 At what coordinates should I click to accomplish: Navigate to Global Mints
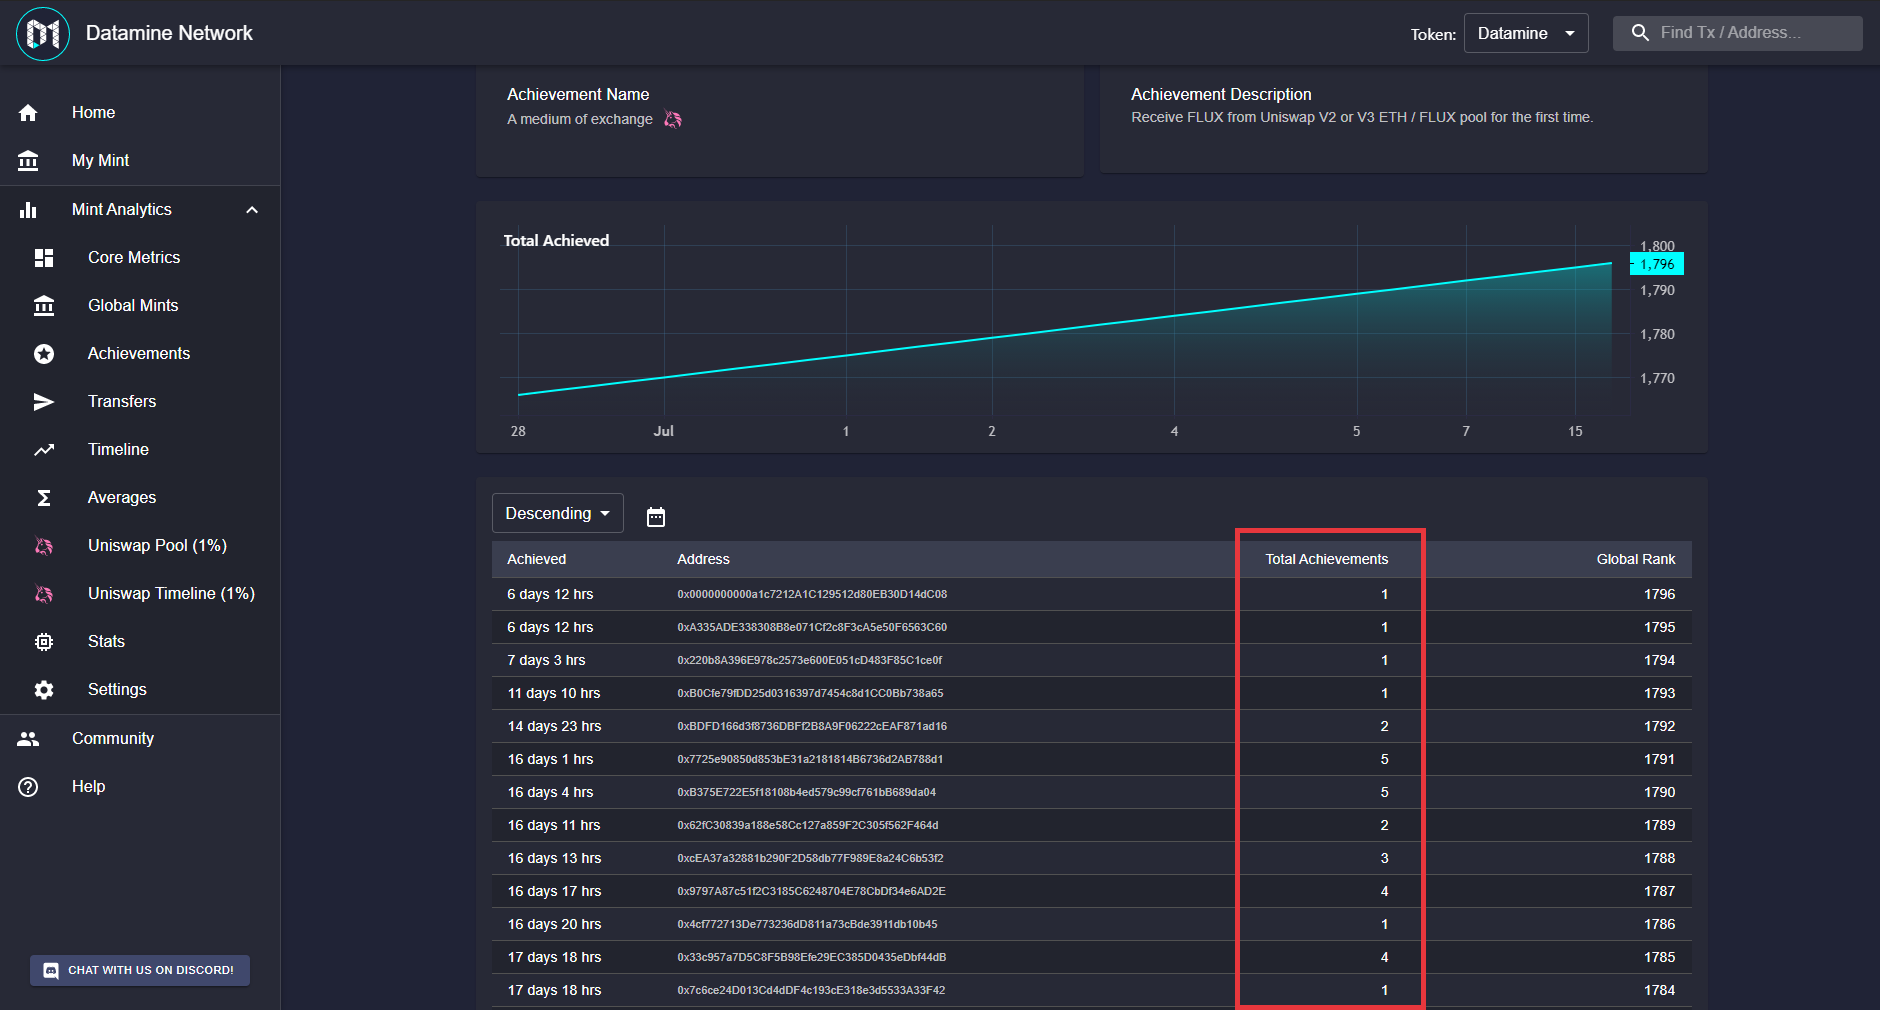pos(140,306)
